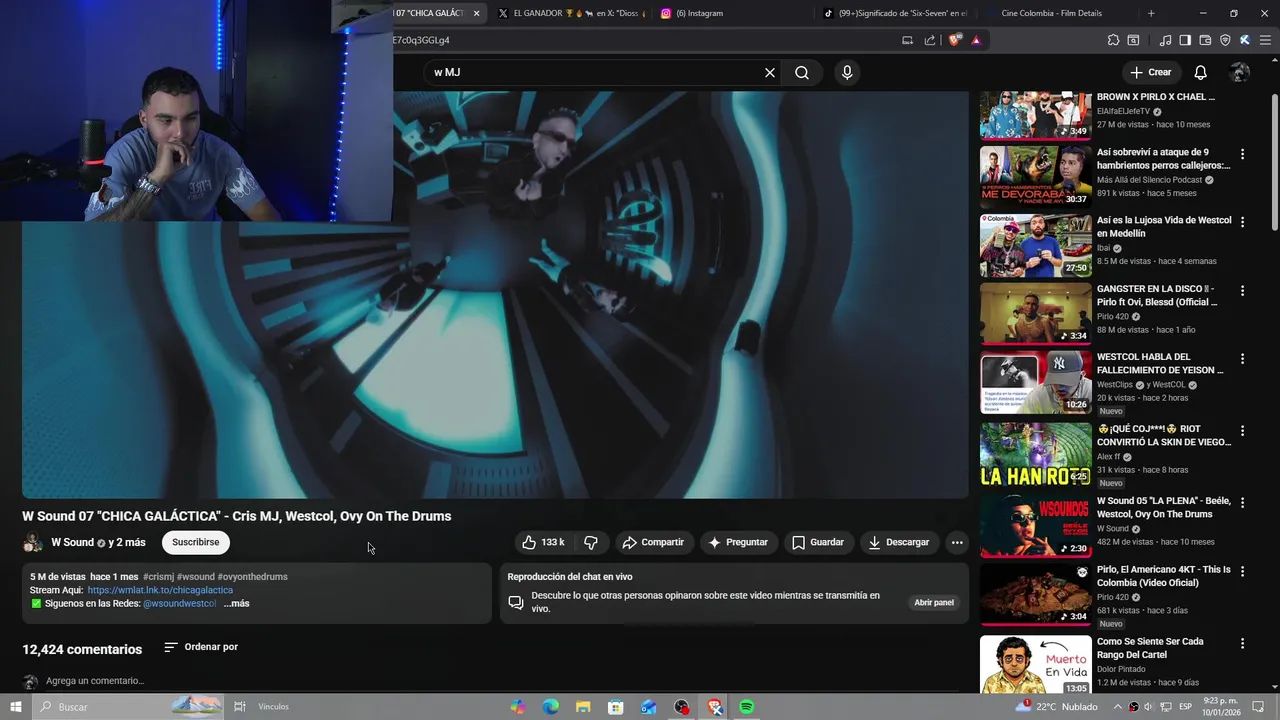Click 'Abrir panel' for chat replay

point(934,603)
